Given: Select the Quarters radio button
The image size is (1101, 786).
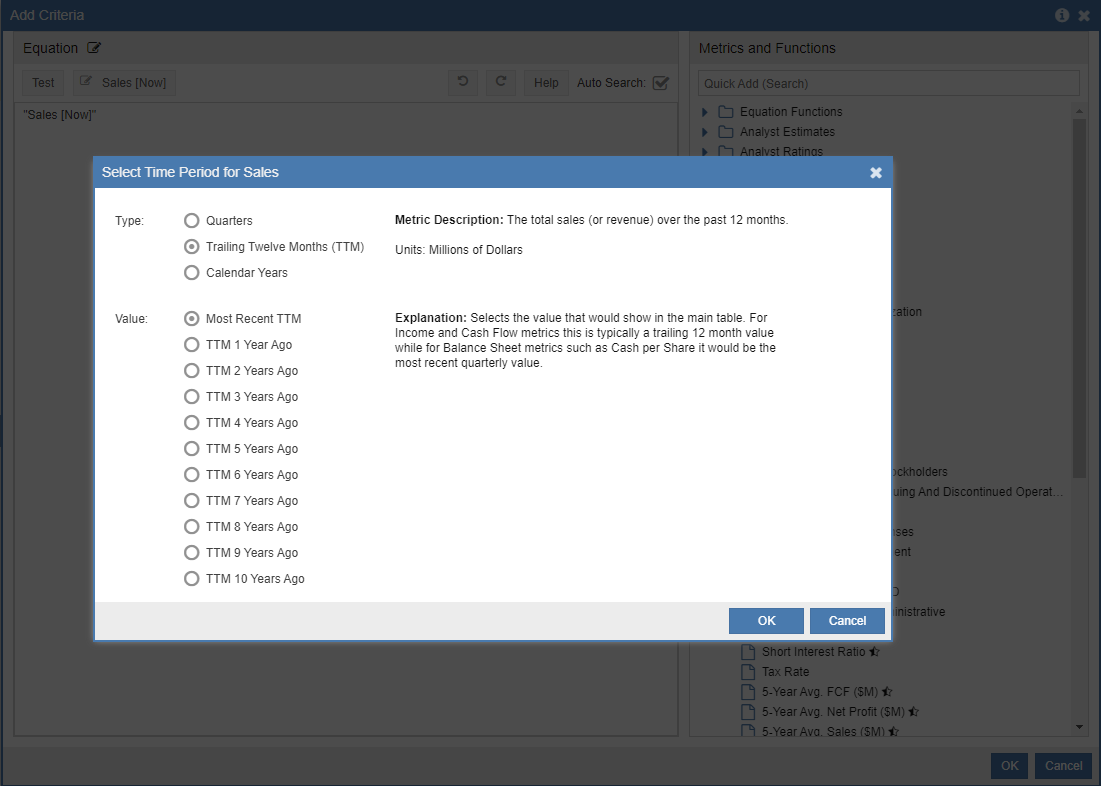Looking at the screenshot, I should pyautogui.click(x=192, y=221).
